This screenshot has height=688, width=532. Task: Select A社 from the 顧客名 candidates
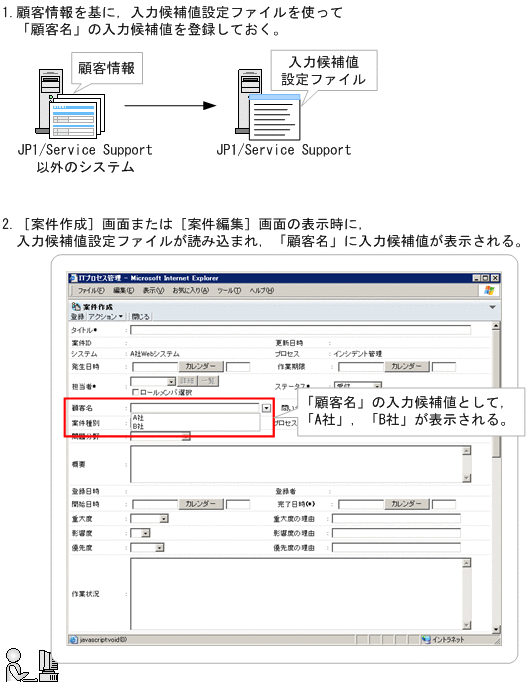click(x=139, y=418)
